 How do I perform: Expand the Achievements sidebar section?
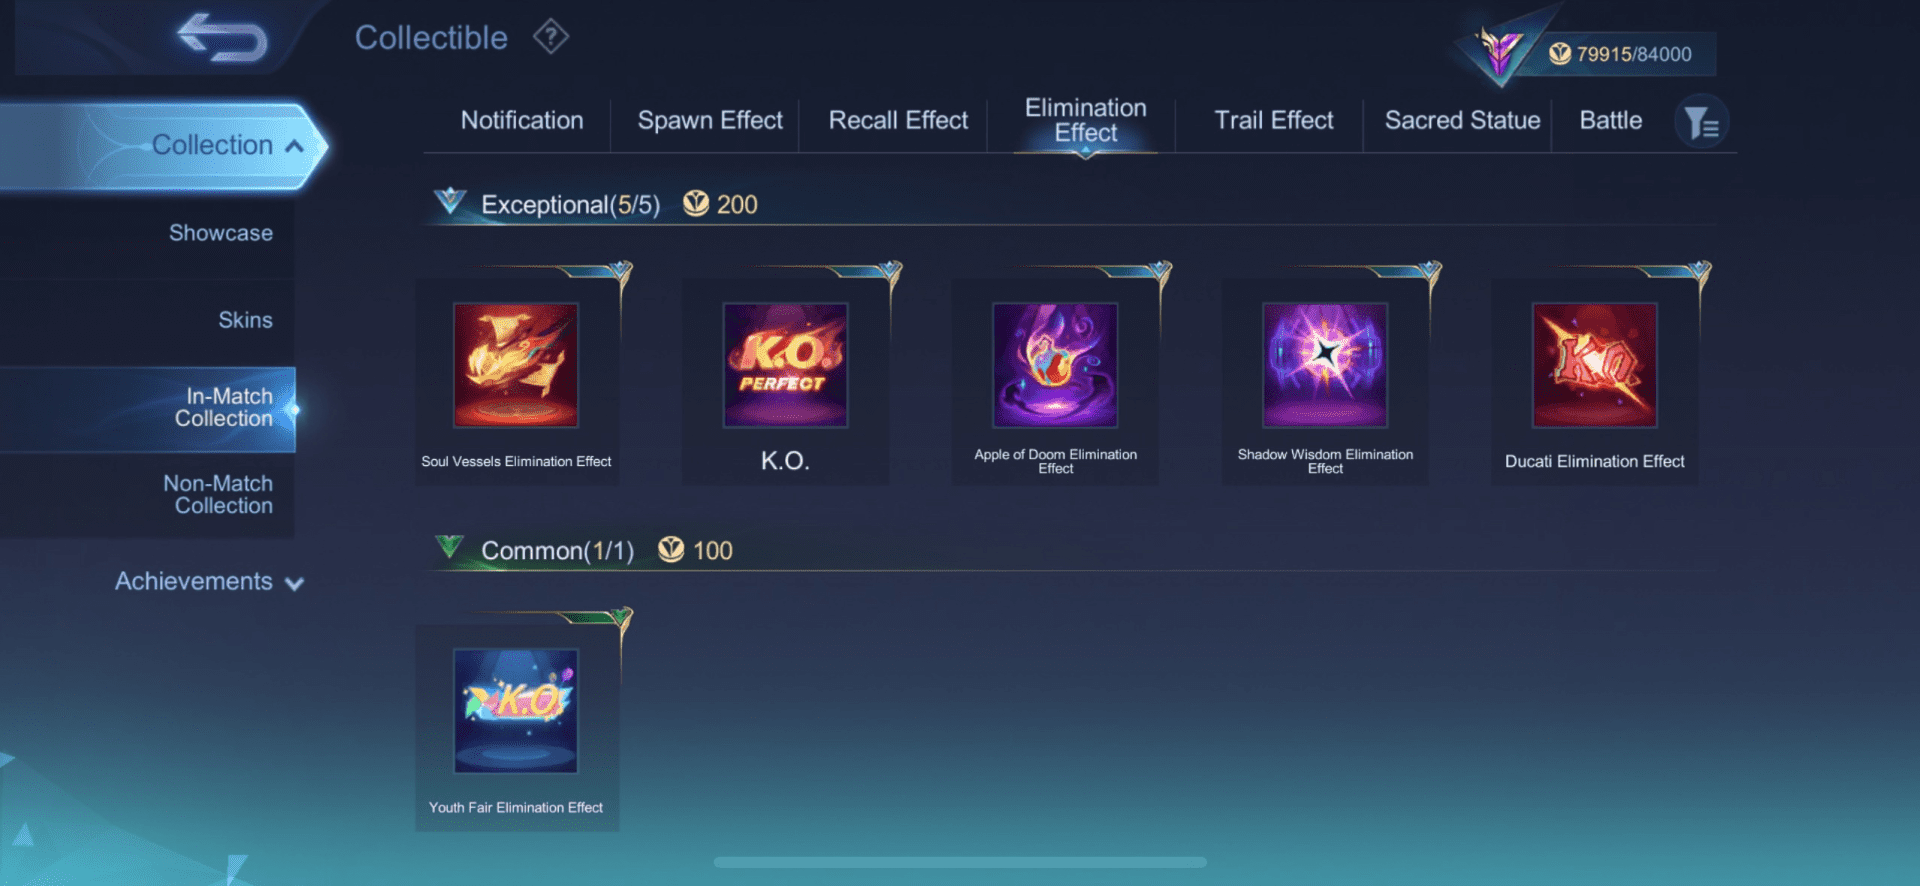pos(209,582)
